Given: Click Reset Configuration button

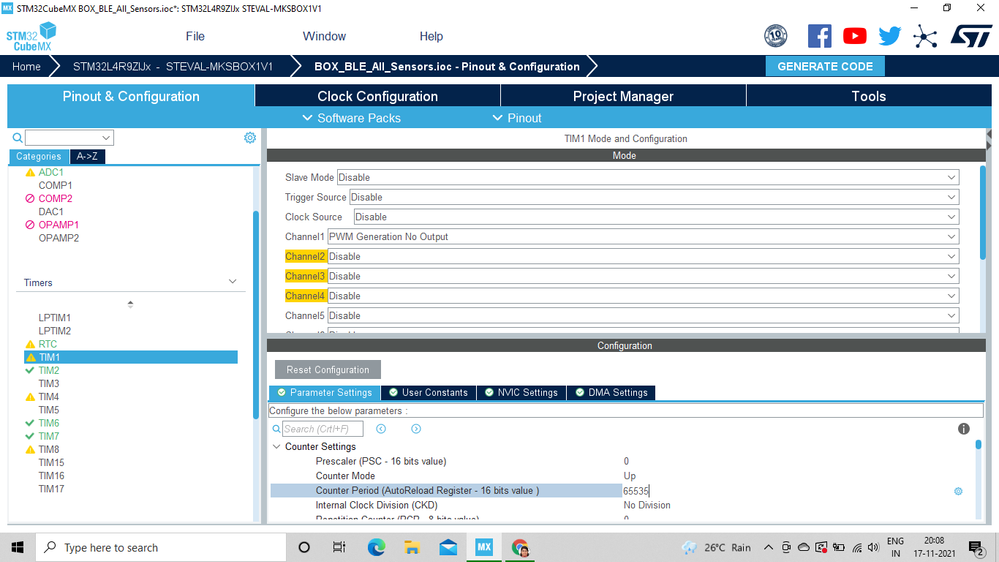Looking at the screenshot, I should 327,370.
